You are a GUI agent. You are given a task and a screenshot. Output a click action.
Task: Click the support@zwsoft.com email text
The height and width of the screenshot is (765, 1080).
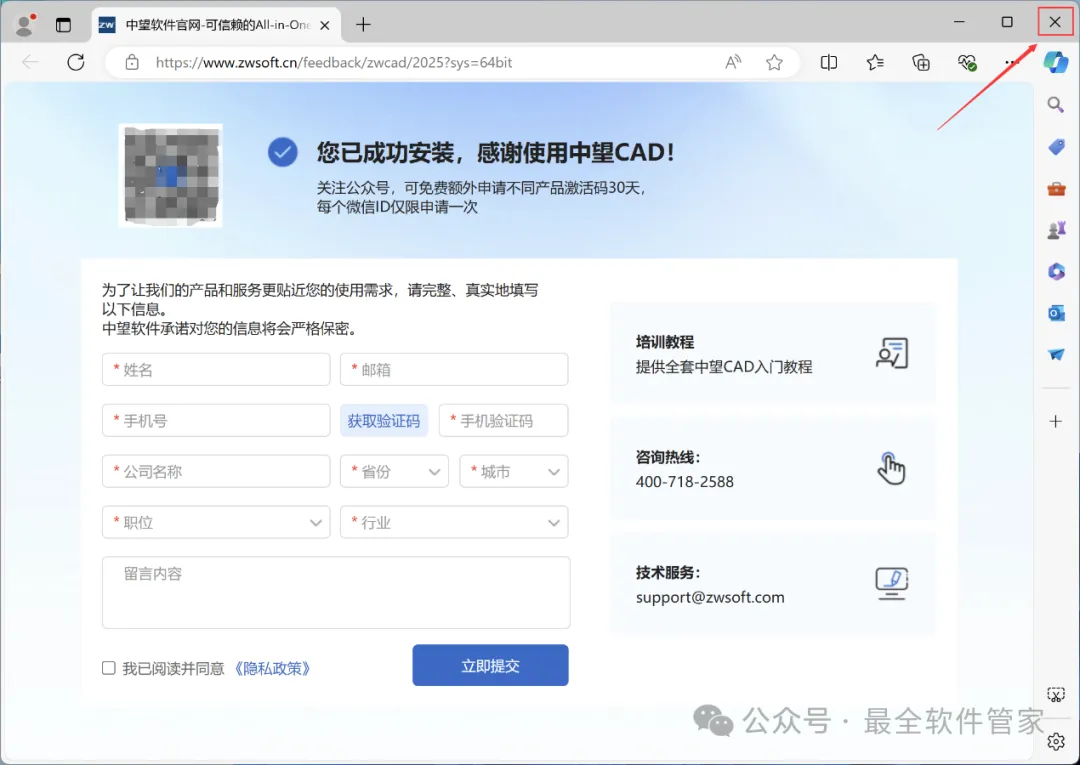tap(710, 598)
